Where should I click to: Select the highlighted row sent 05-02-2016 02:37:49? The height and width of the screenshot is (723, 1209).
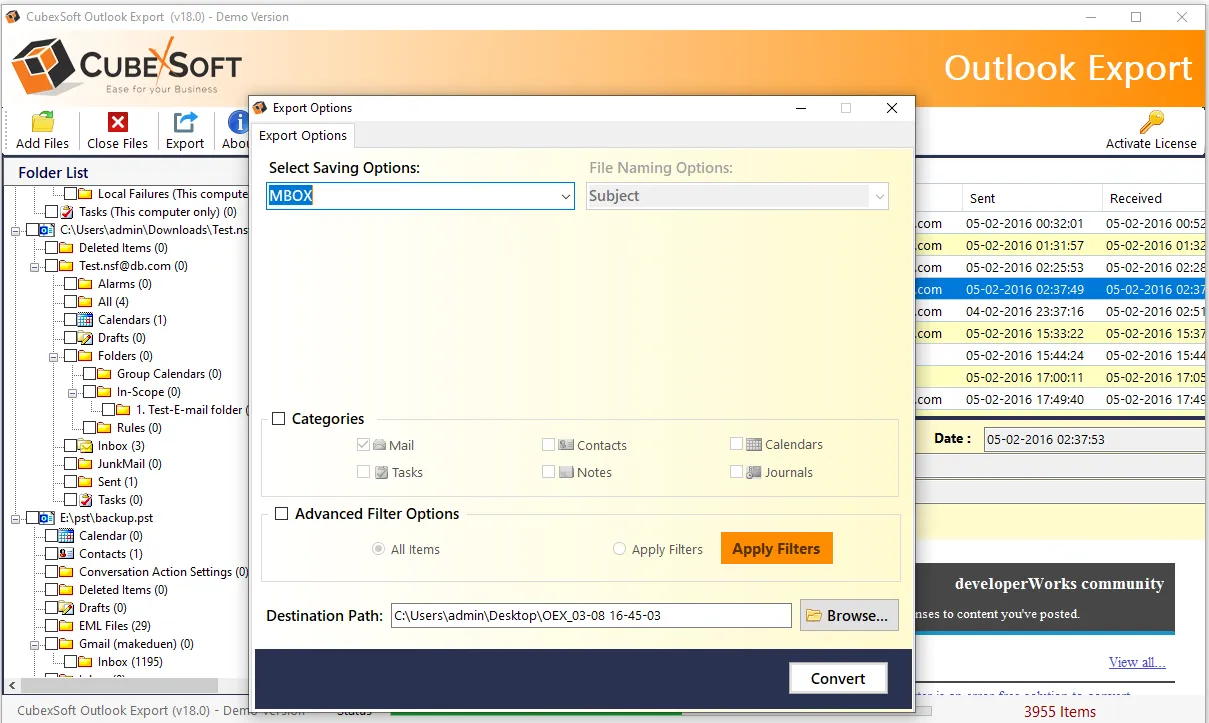(1061, 289)
